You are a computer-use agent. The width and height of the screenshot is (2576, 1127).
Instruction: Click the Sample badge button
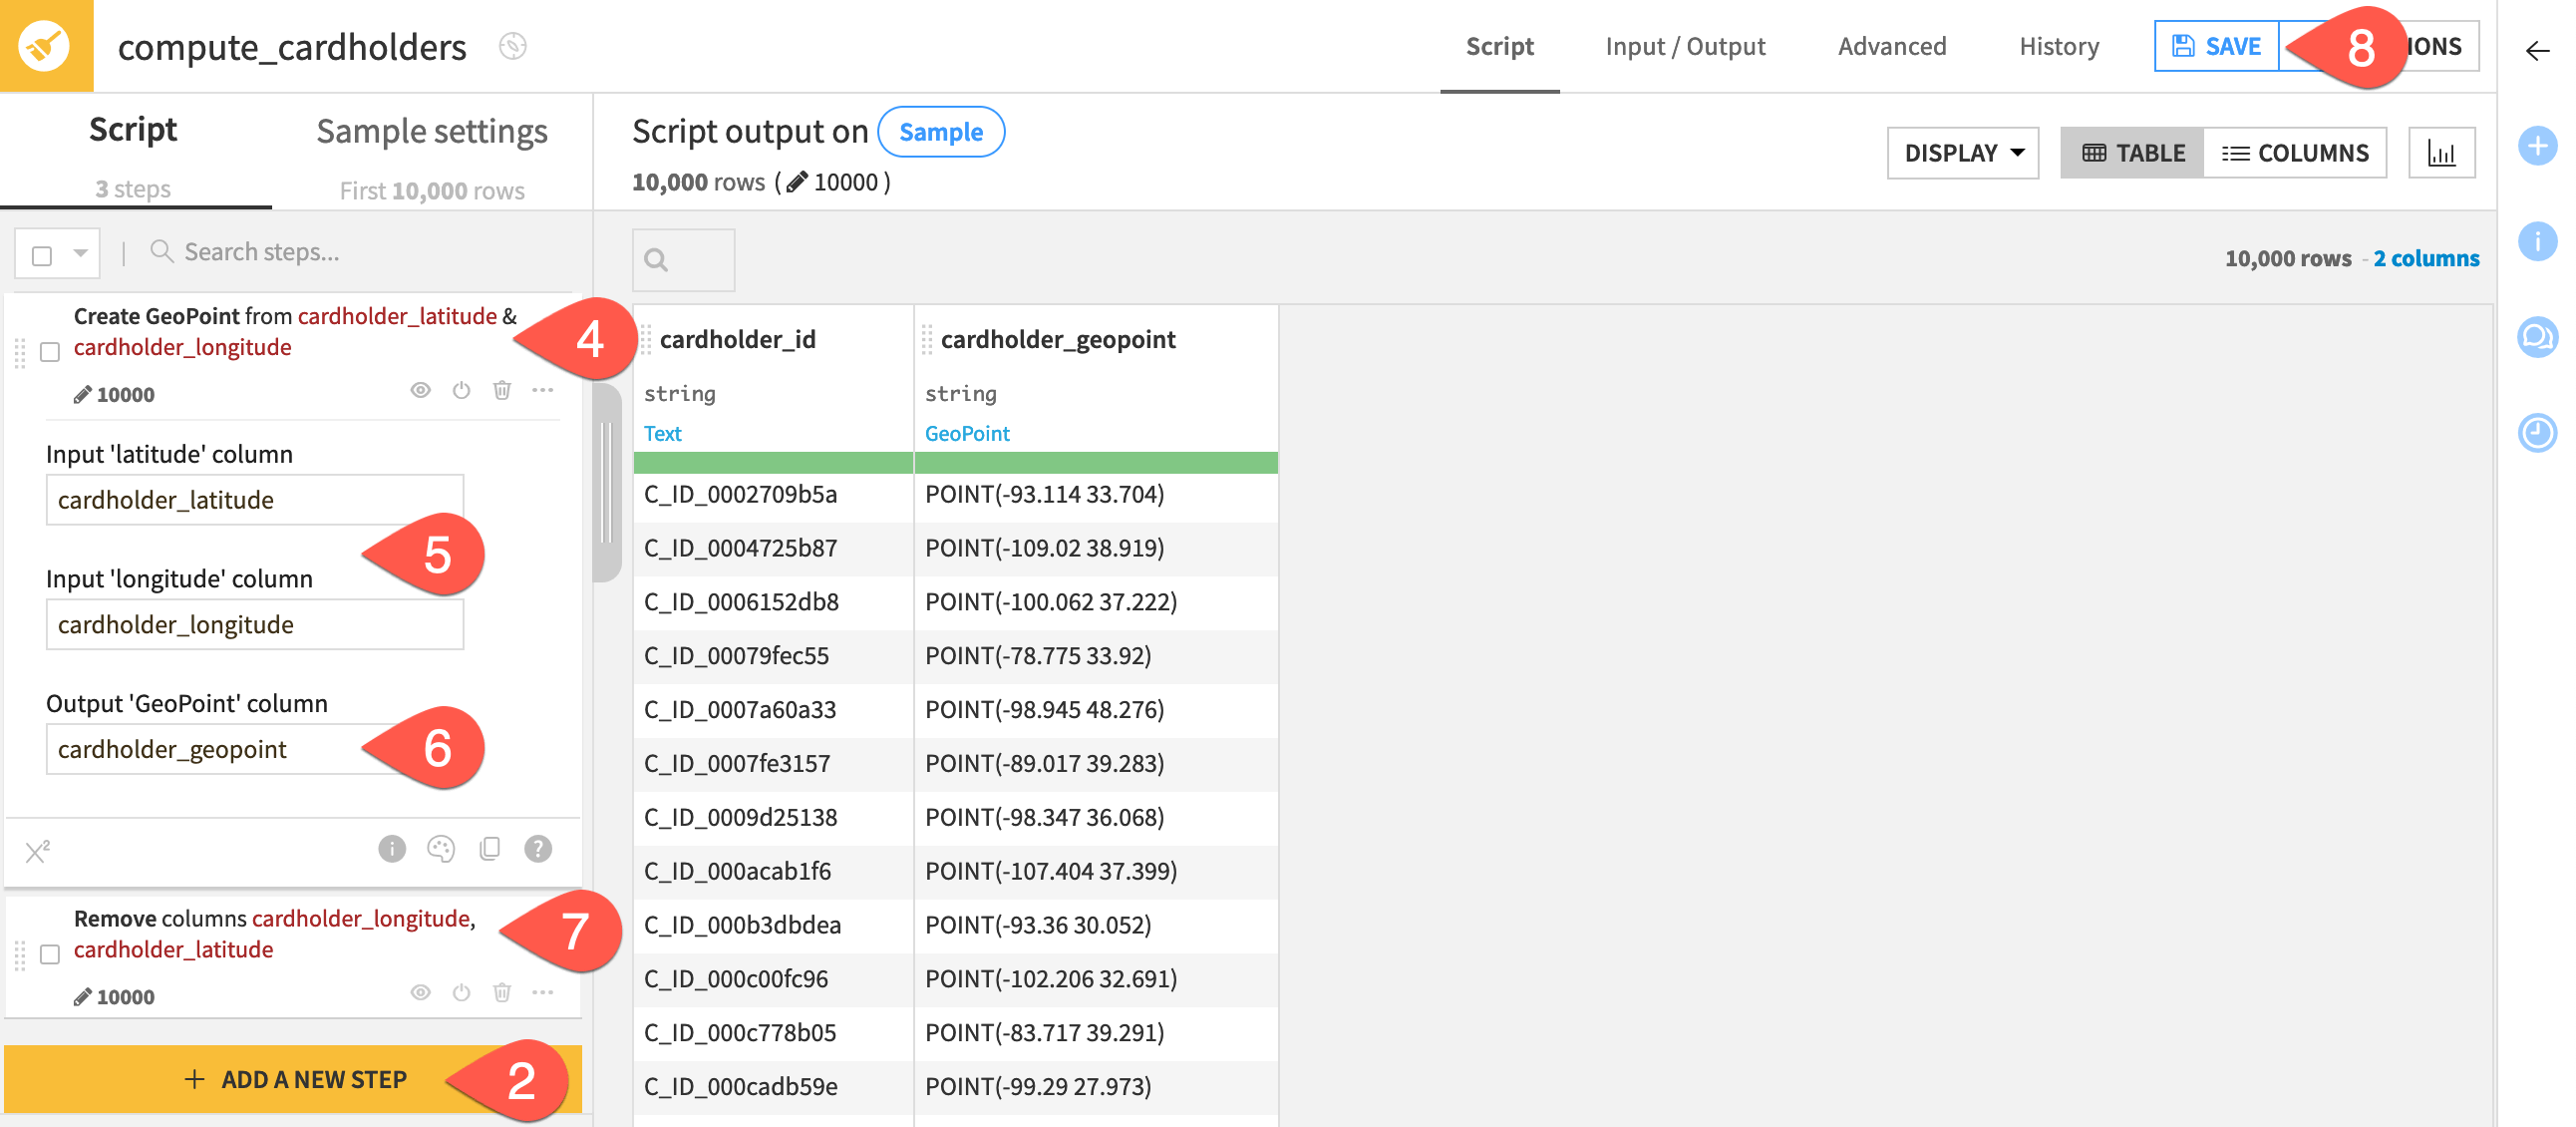[x=941, y=132]
